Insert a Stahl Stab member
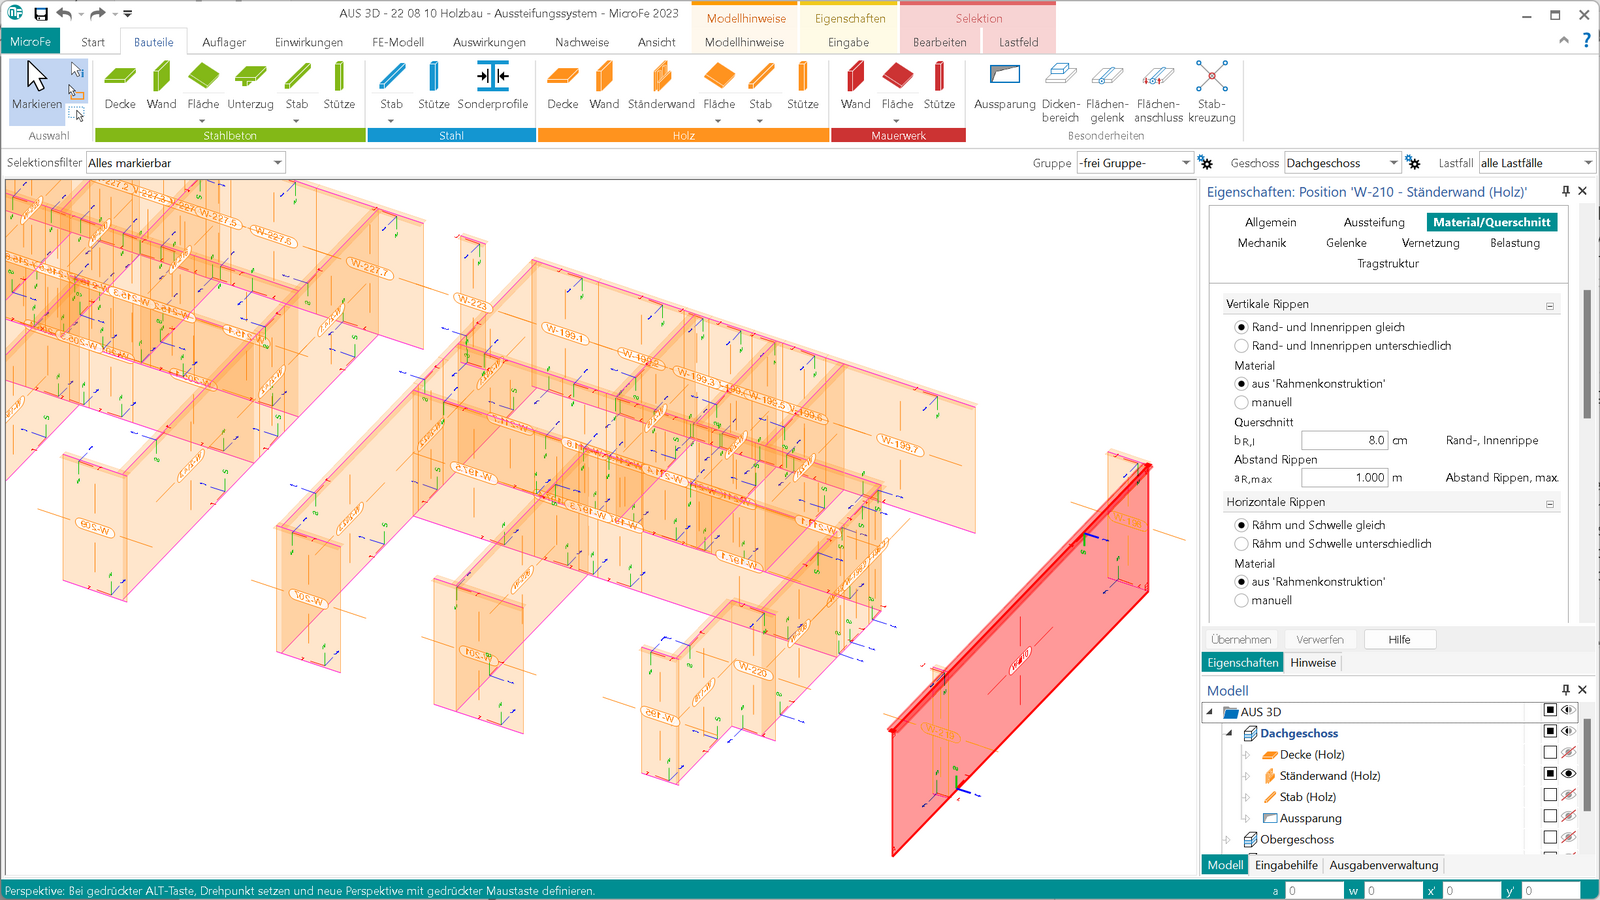 (x=391, y=86)
